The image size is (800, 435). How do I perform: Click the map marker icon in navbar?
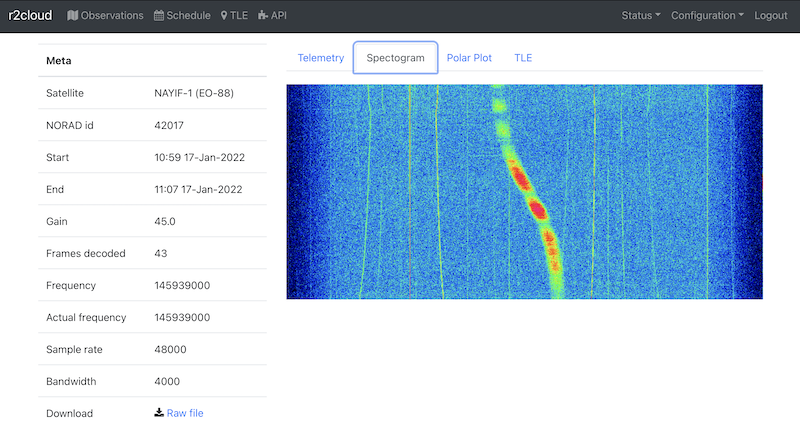click(x=224, y=16)
